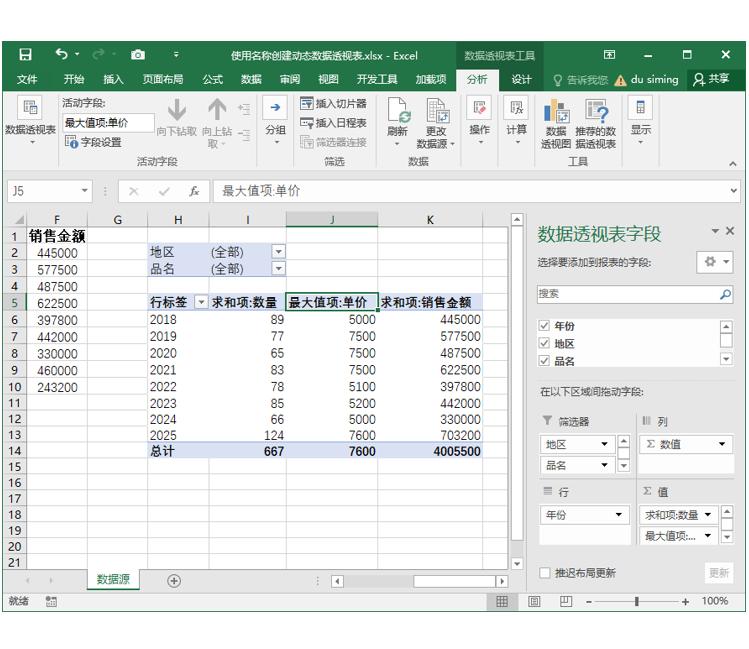Click the 共享 Share button
This screenshot has height=649, width=749.
(x=712, y=79)
